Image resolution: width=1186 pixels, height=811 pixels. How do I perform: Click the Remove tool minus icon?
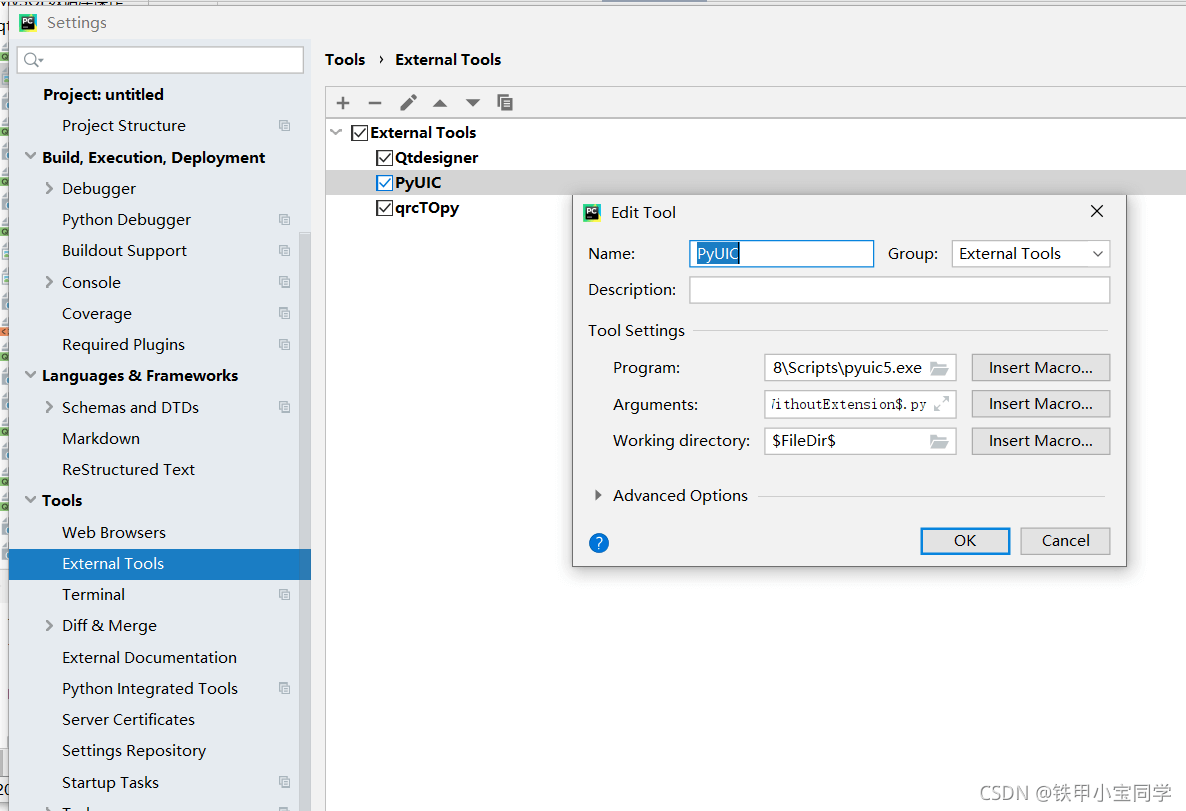point(375,103)
